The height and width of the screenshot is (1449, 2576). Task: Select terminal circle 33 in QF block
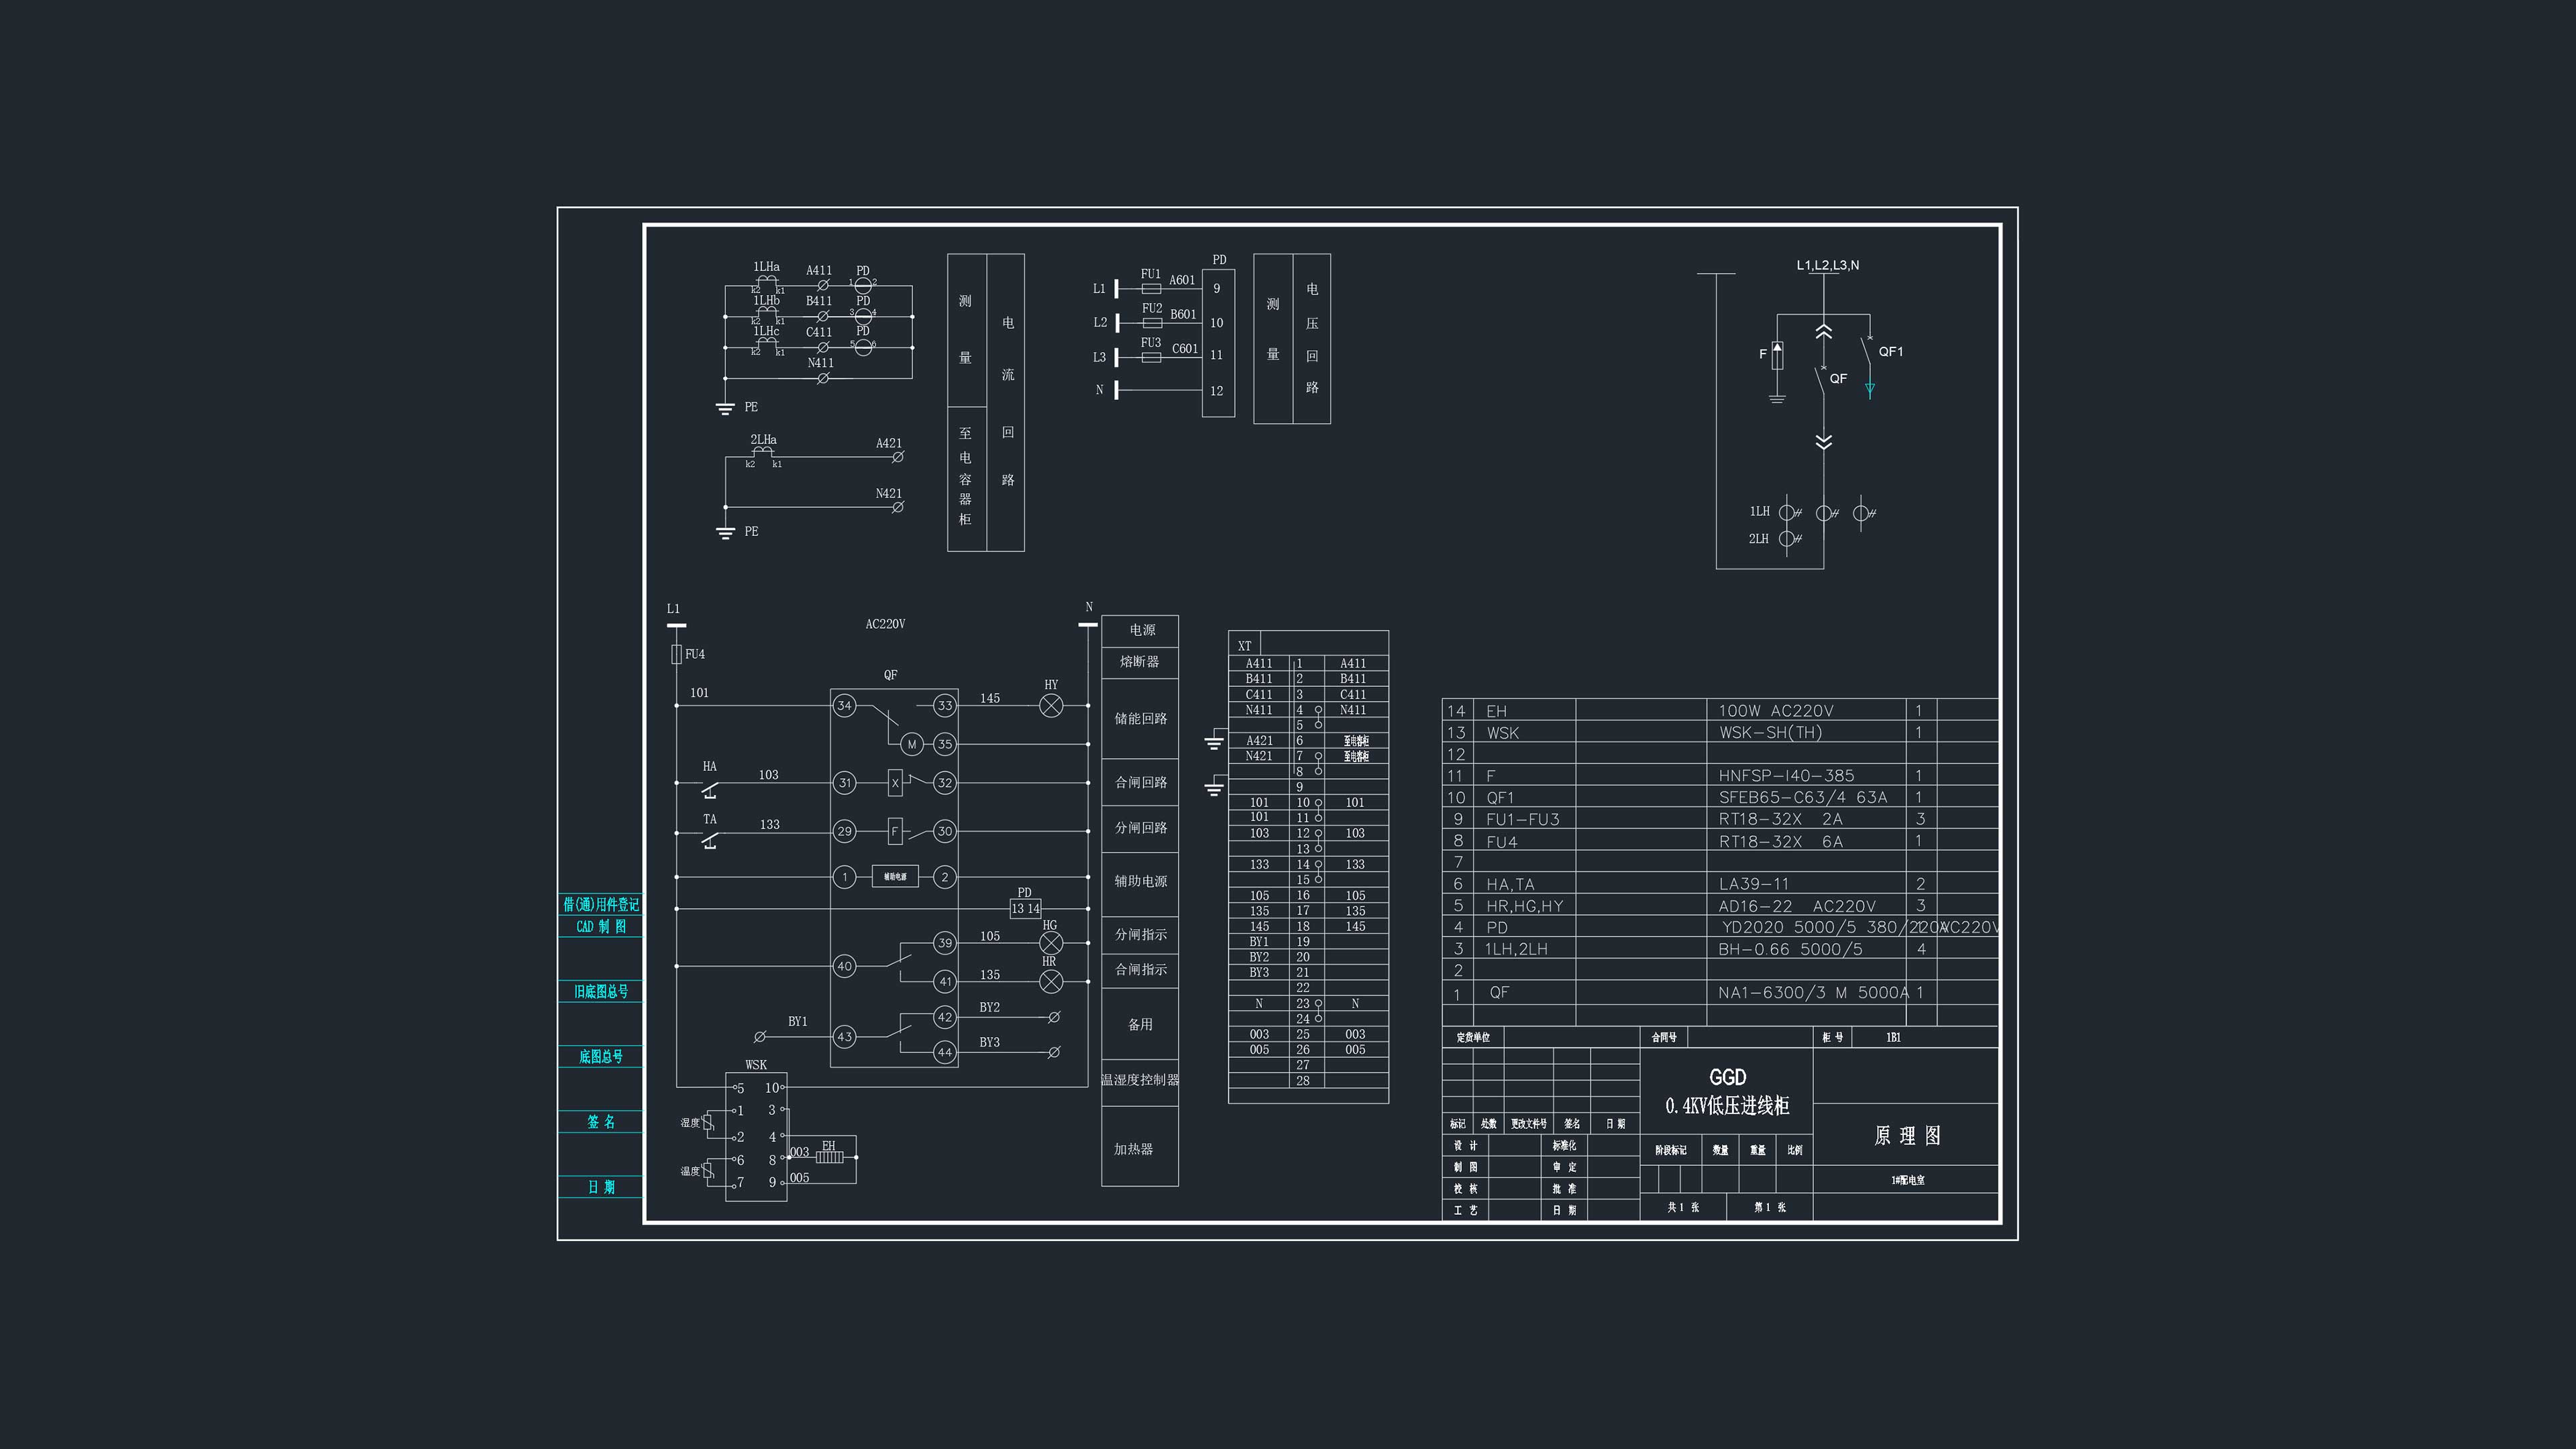tap(944, 706)
